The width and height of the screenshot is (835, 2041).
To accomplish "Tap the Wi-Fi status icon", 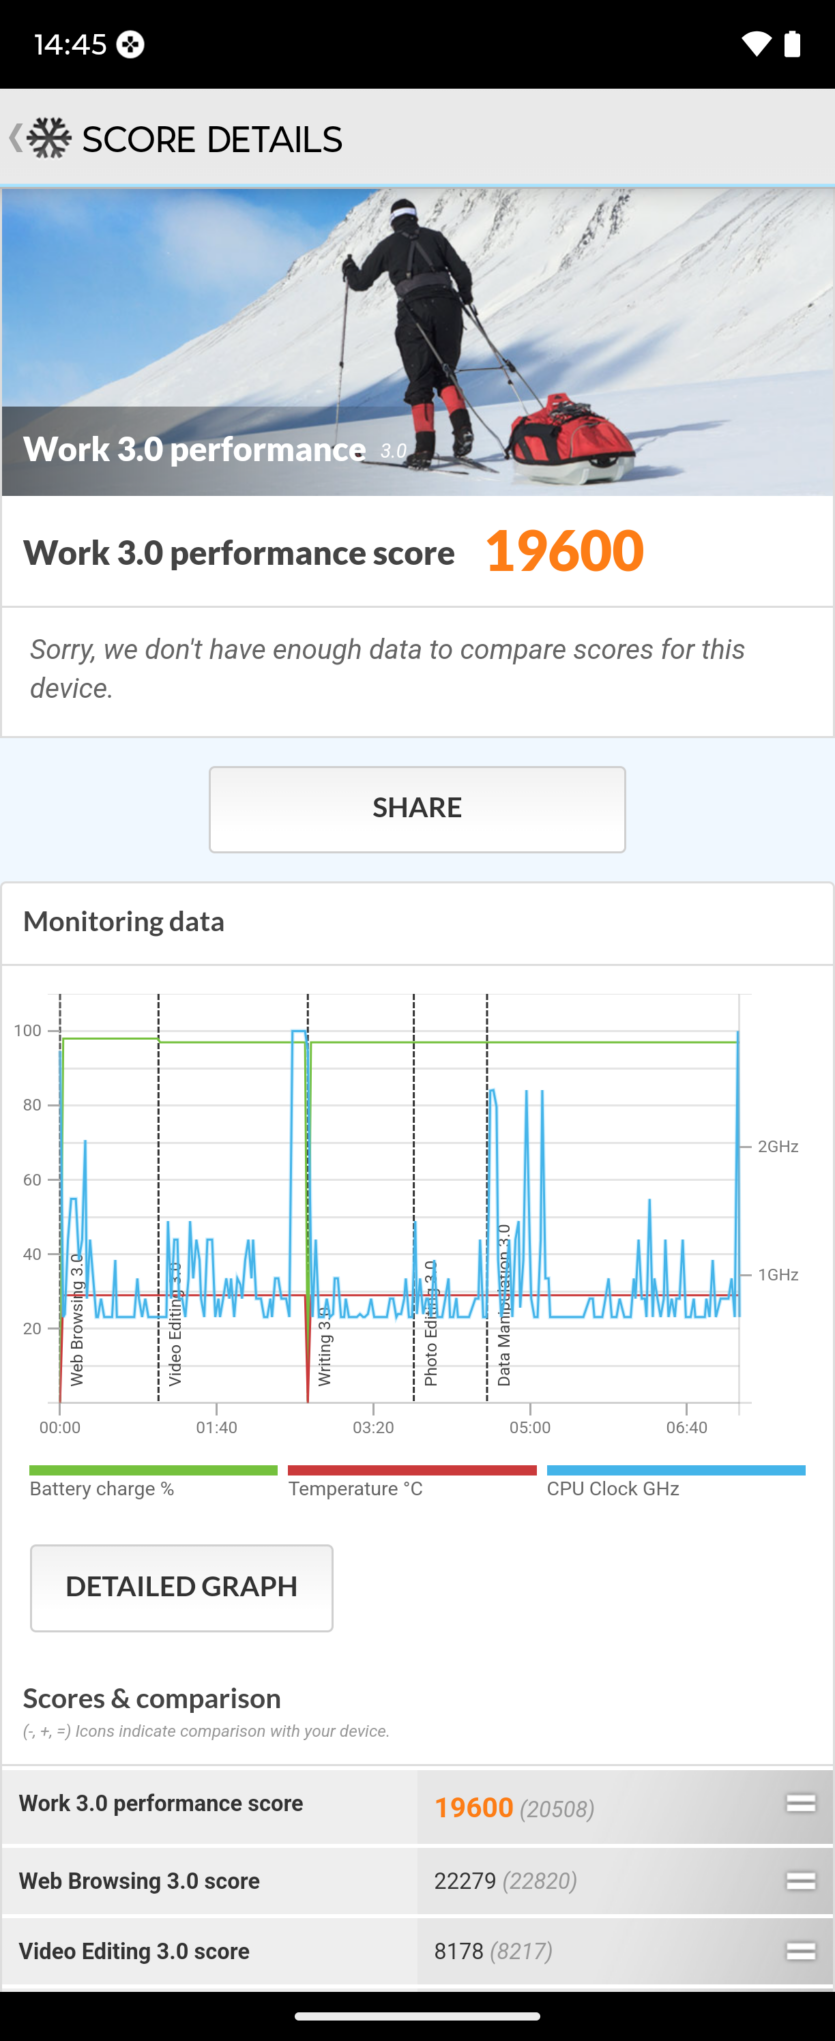I will tap(756, 43).
